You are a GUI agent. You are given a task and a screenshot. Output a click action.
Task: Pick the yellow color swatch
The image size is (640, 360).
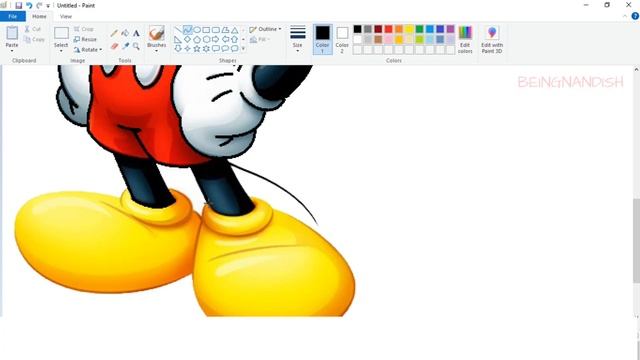(x=409, y=29)
